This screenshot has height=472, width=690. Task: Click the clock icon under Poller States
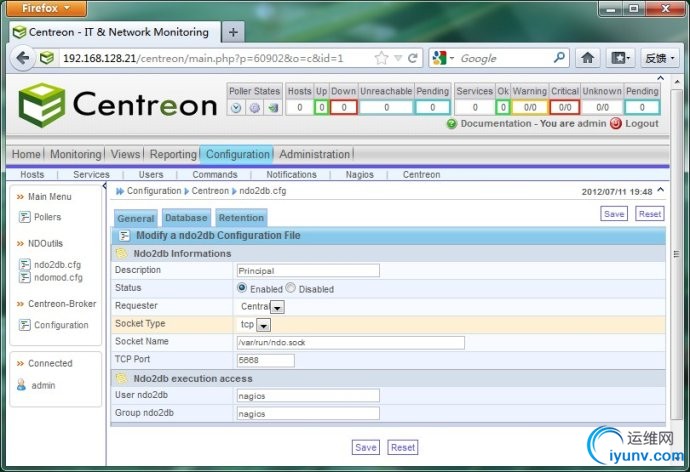[x=236, y=108]
